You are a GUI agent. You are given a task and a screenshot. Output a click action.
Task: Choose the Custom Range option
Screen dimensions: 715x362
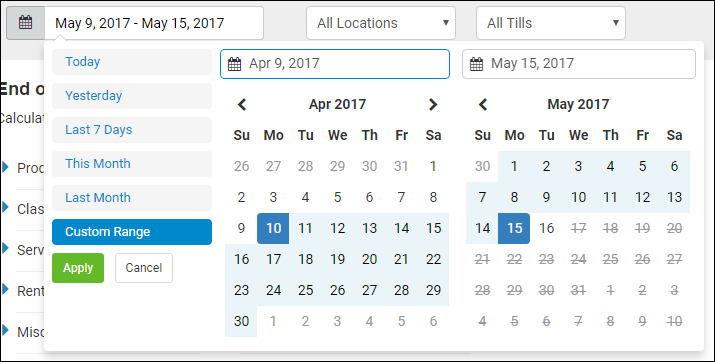pos(132,232)
